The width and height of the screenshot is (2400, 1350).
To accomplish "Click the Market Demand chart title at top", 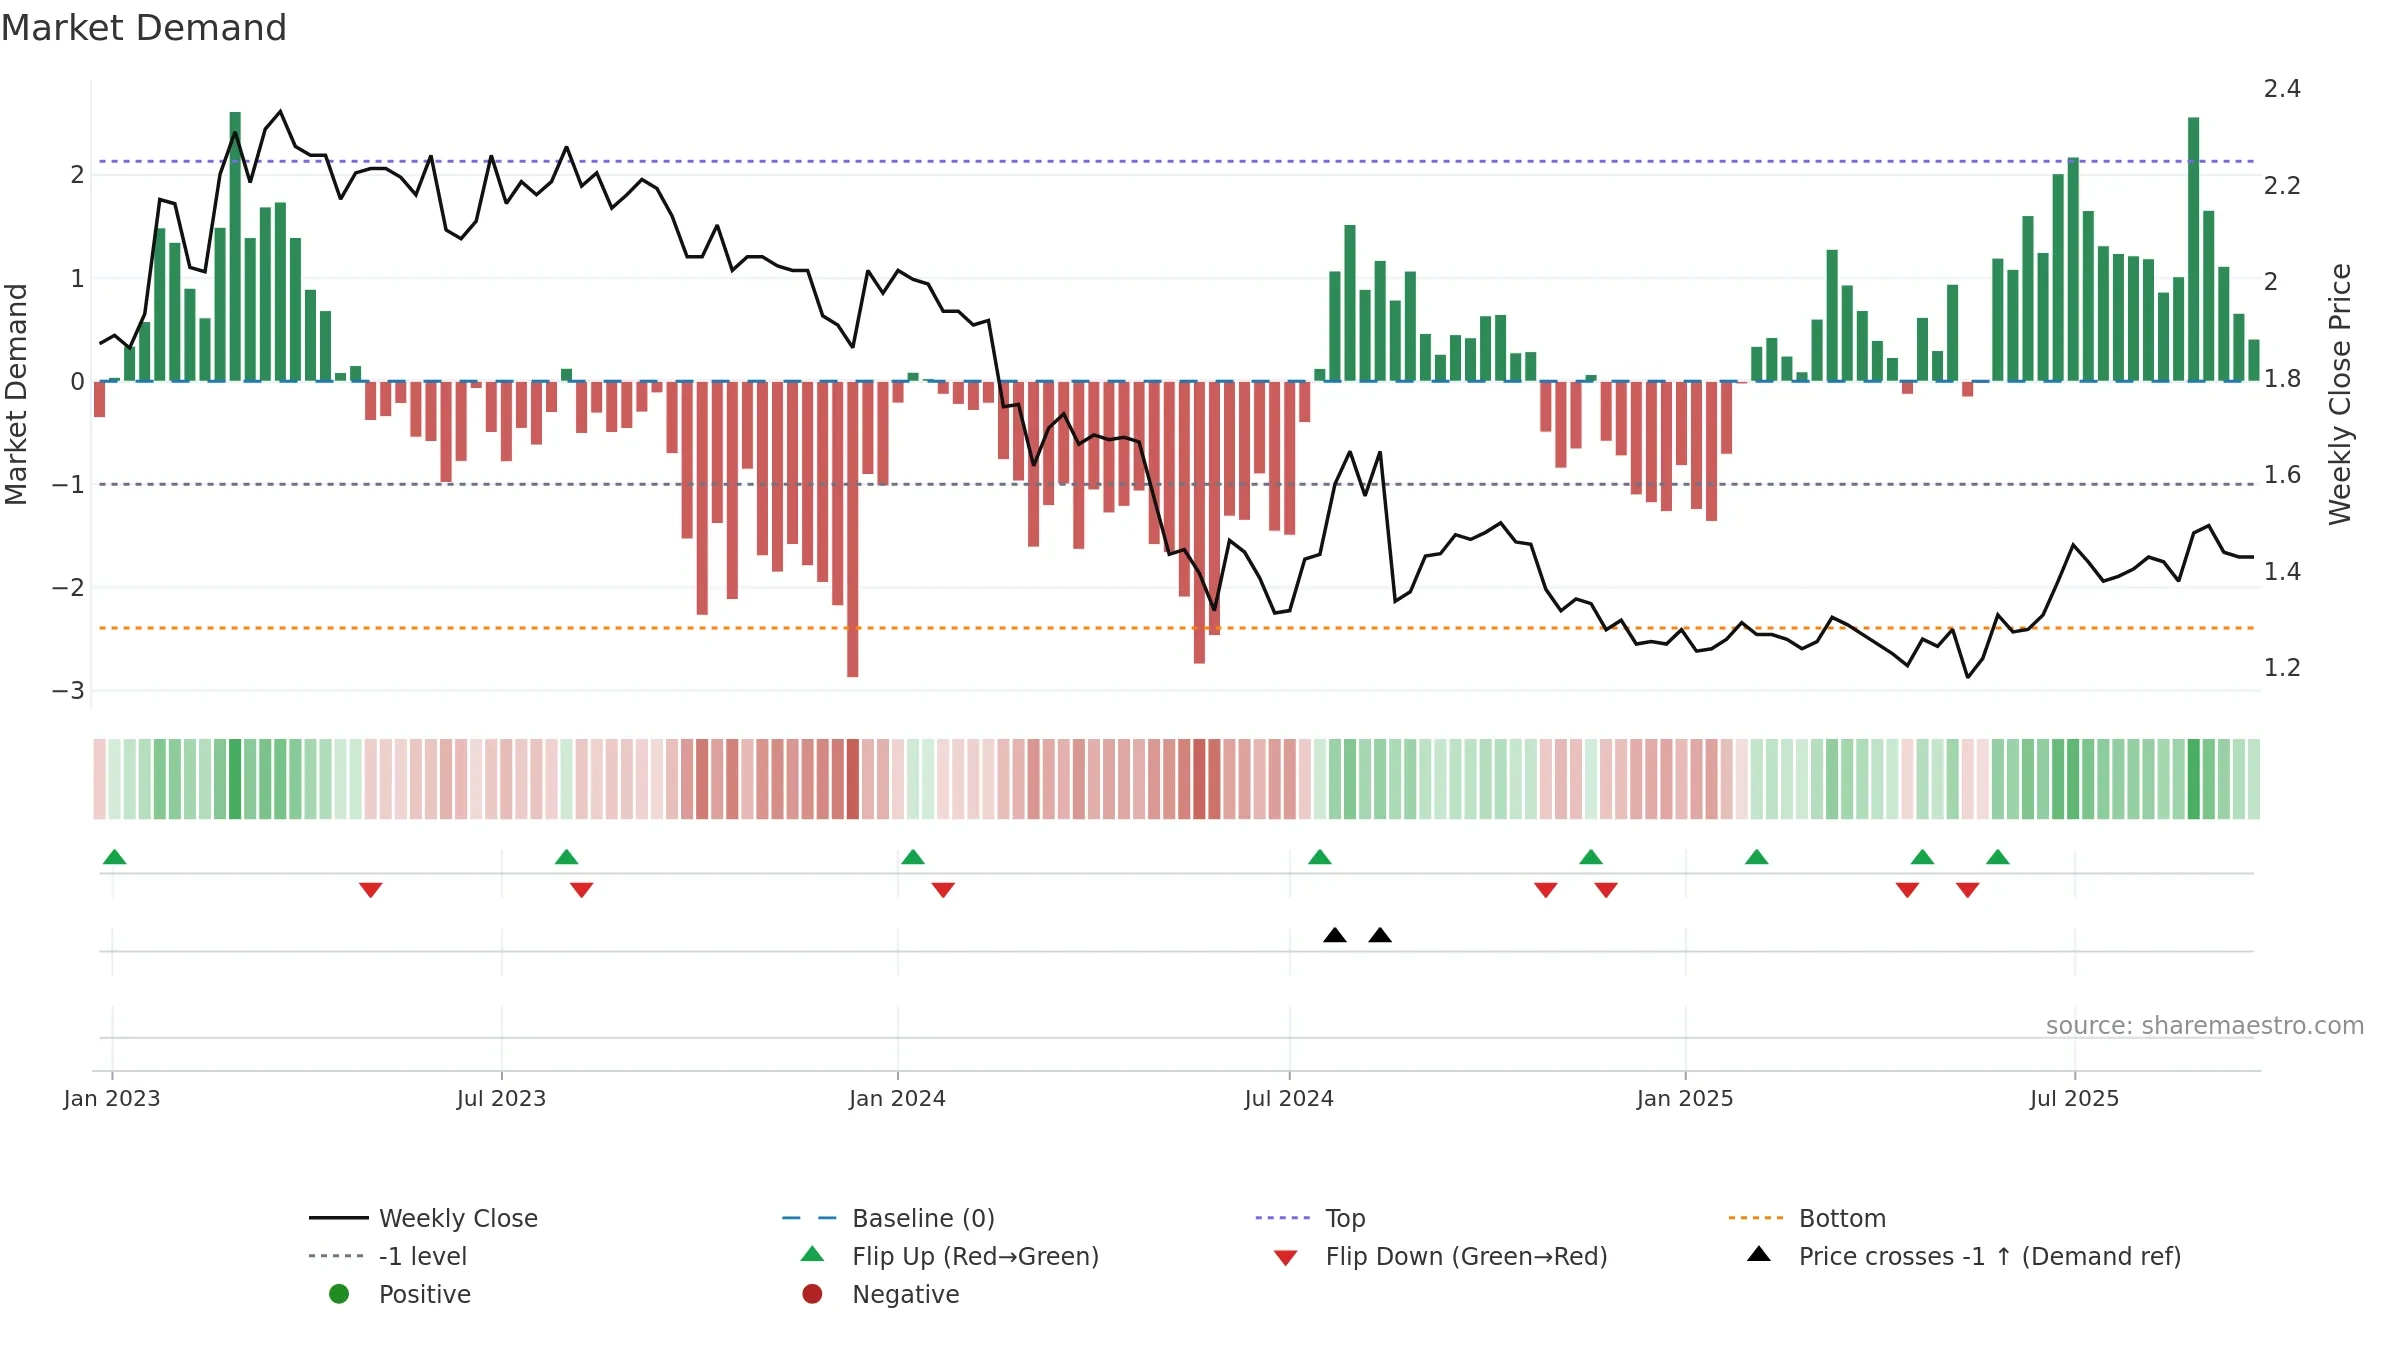I will (144, 28).
